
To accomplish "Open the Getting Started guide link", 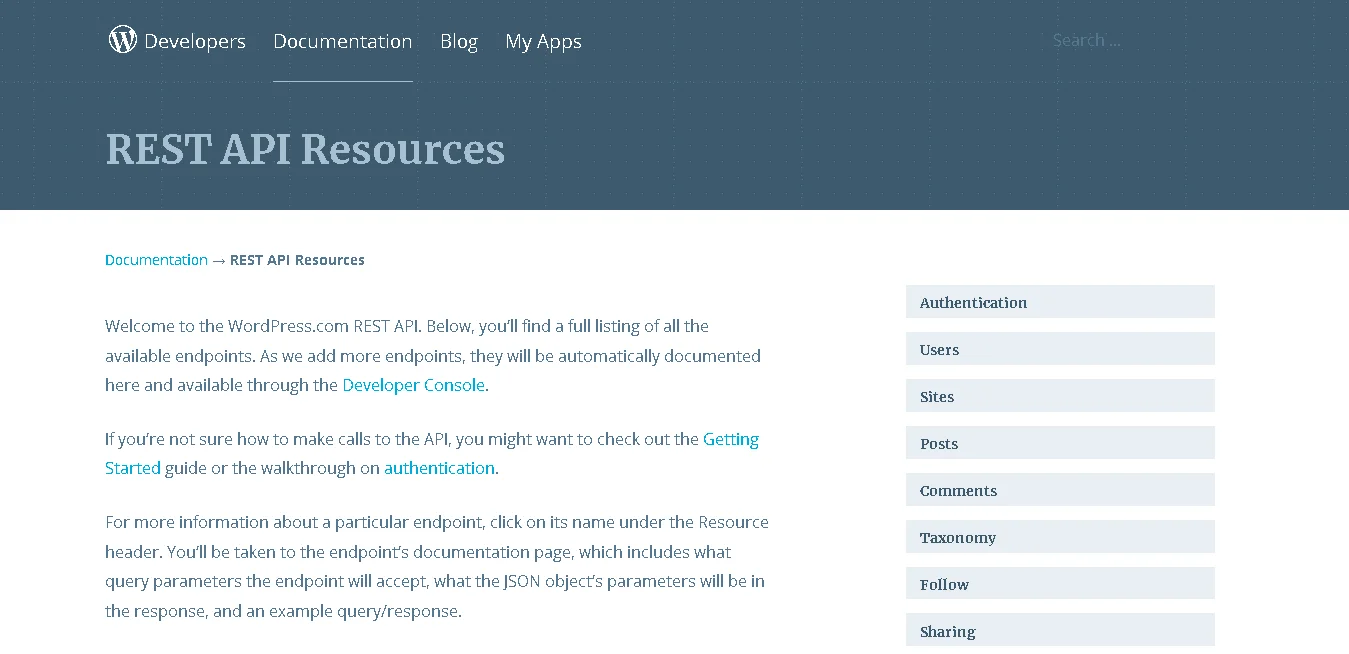I will 731,439.
